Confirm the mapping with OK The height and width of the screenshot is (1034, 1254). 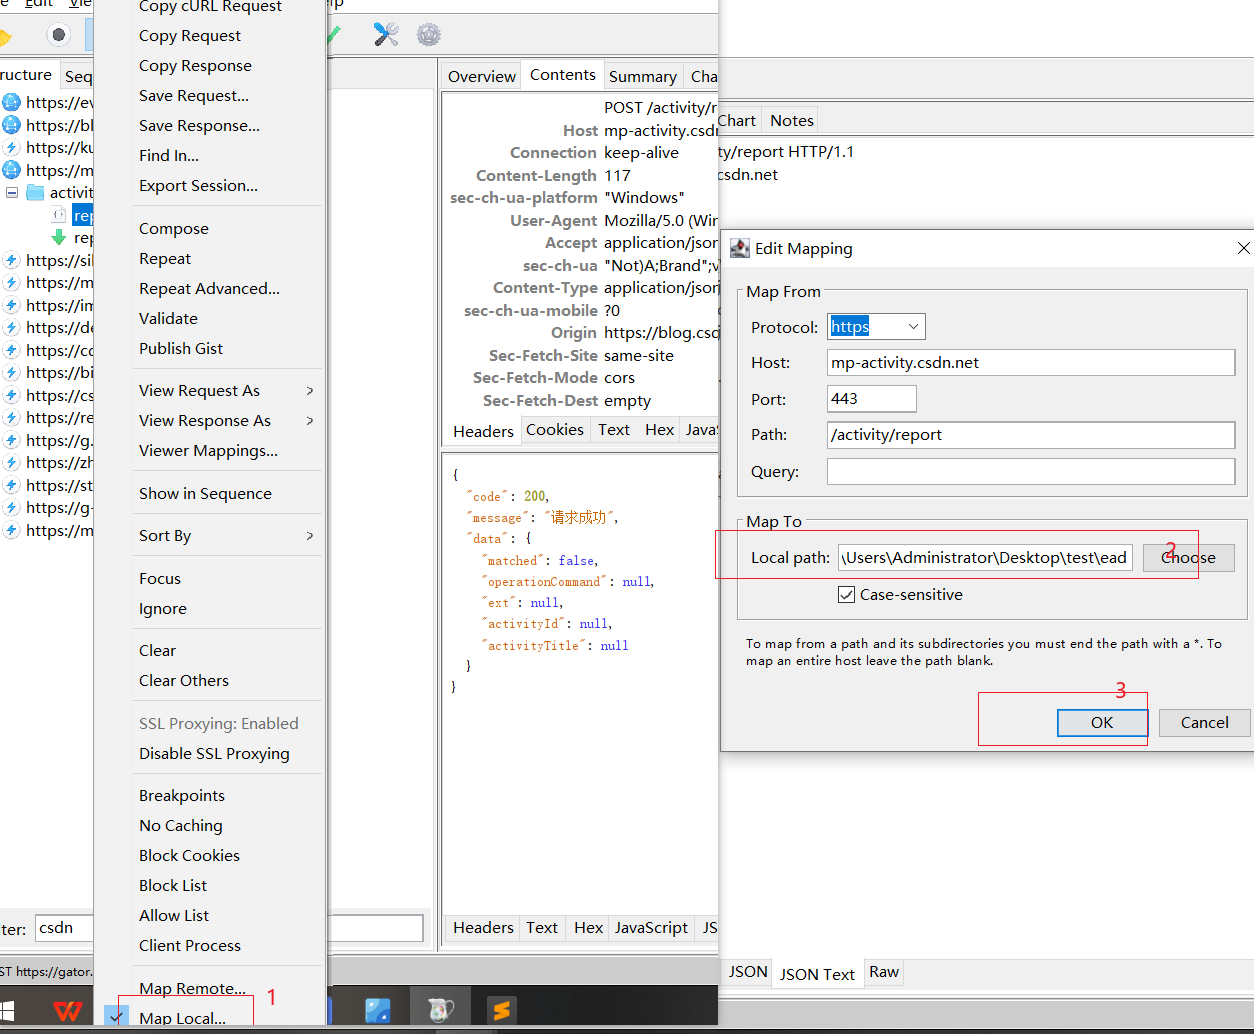[1102, 723]
